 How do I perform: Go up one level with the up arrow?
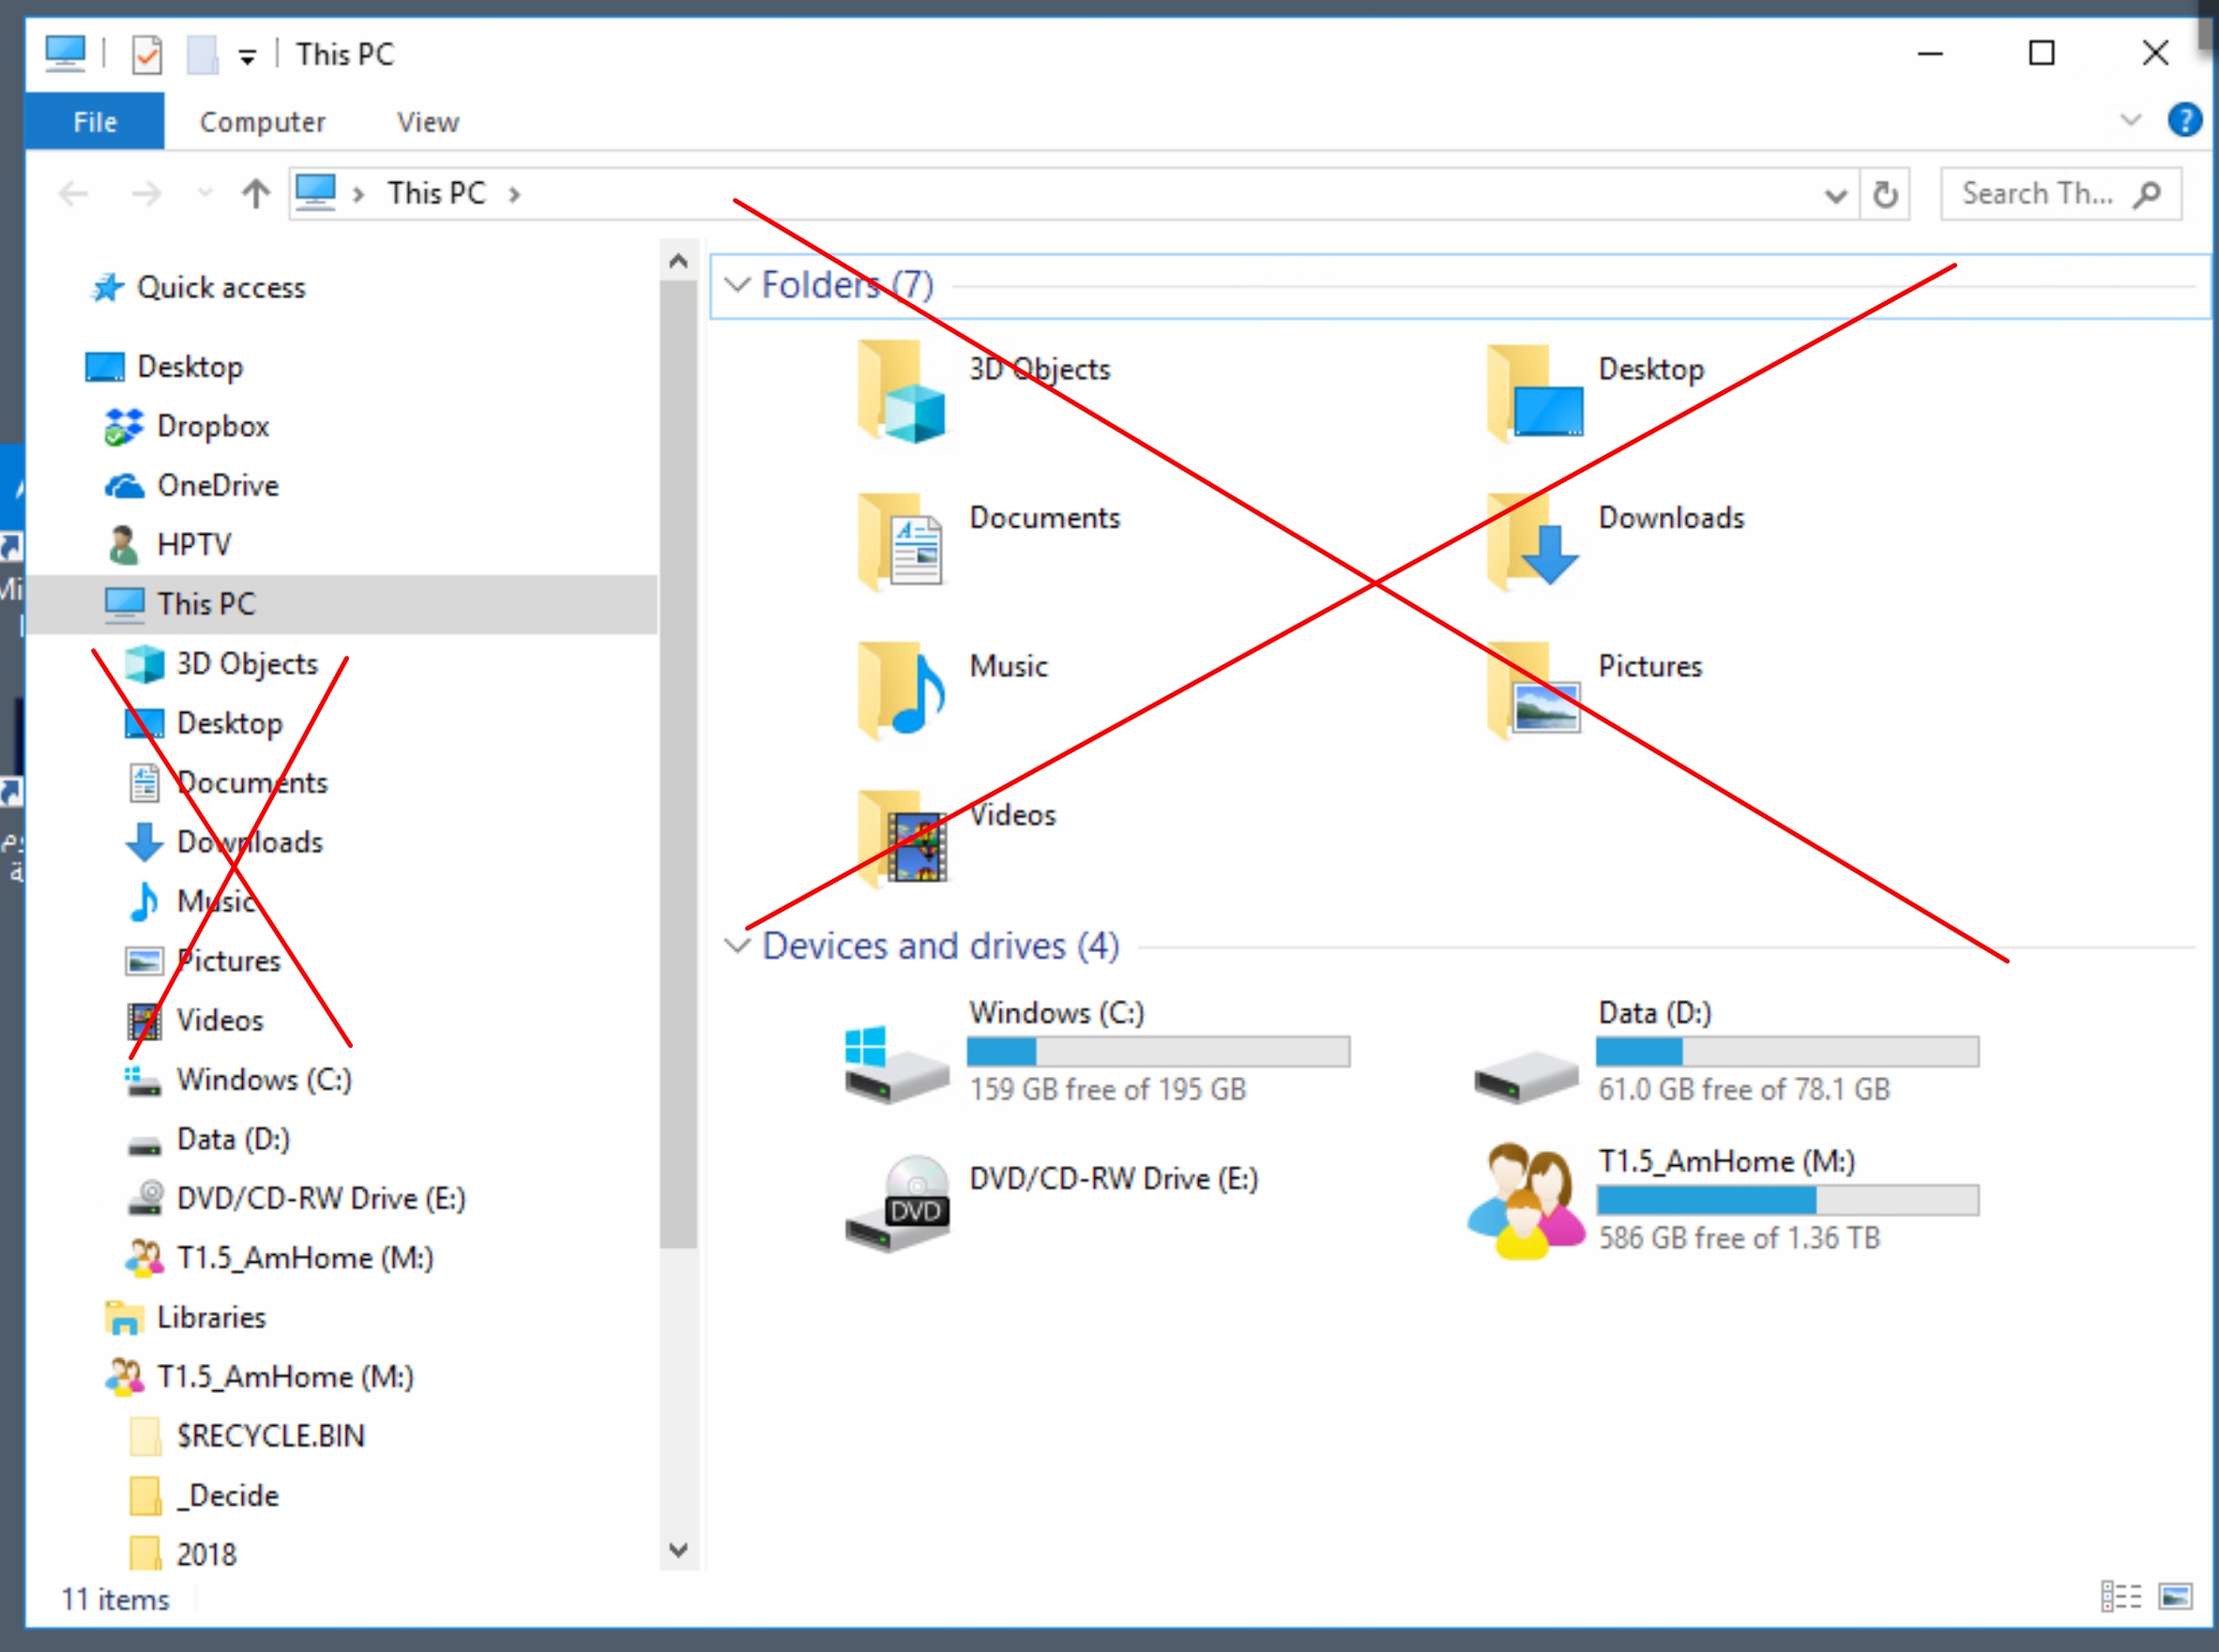tap(256, 193)
